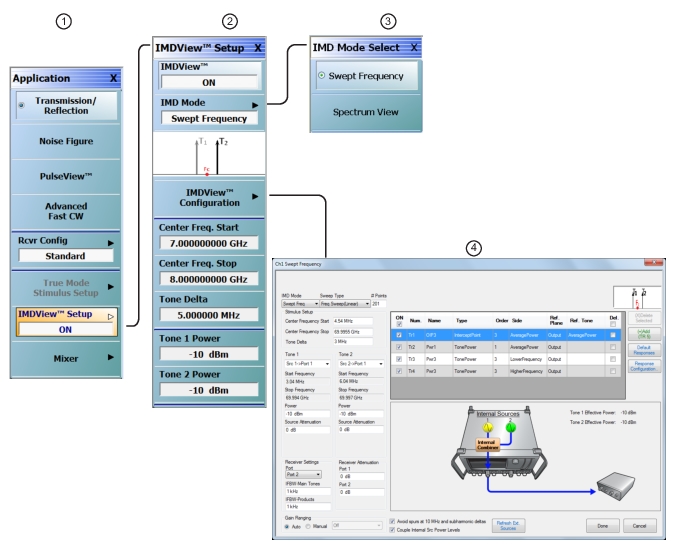This screenshot has height=552, width=673.
Task: Toggle the Del. header checkbox
Action: [x=613, y=324]
